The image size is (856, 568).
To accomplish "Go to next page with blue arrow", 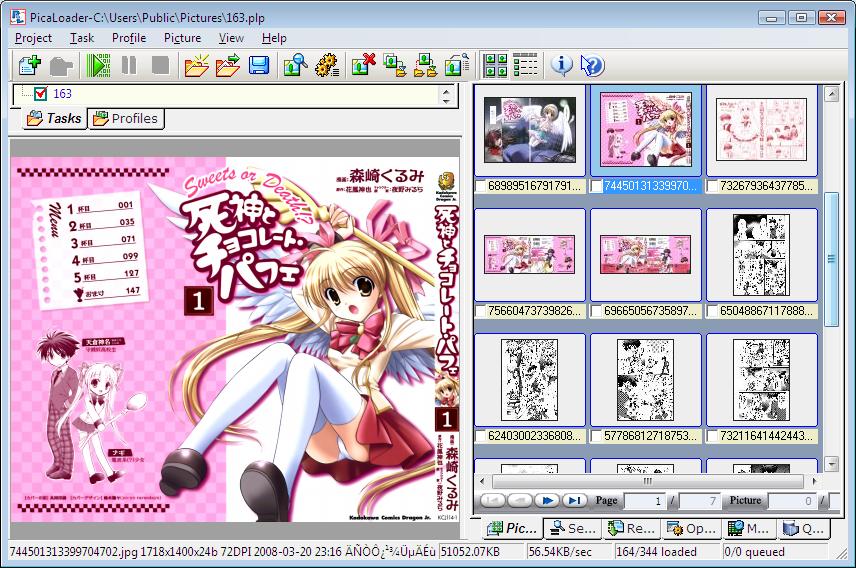I will 547,500.
